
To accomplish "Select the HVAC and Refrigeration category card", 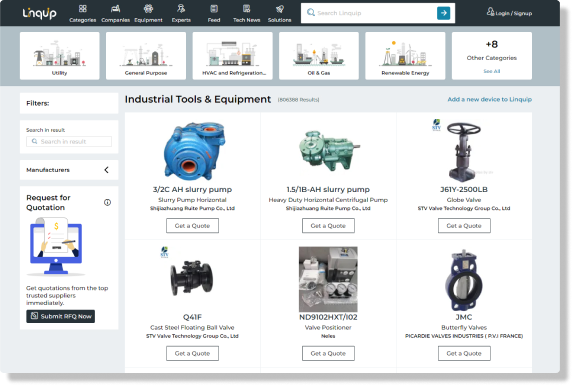I will coord(232,55).
